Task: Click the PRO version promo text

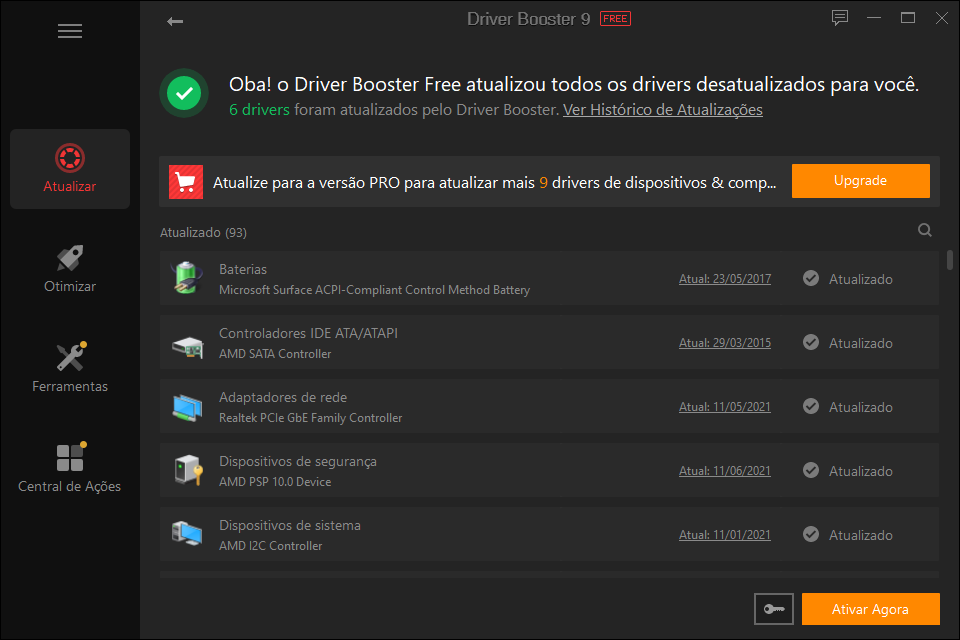Action: [494, 183]
